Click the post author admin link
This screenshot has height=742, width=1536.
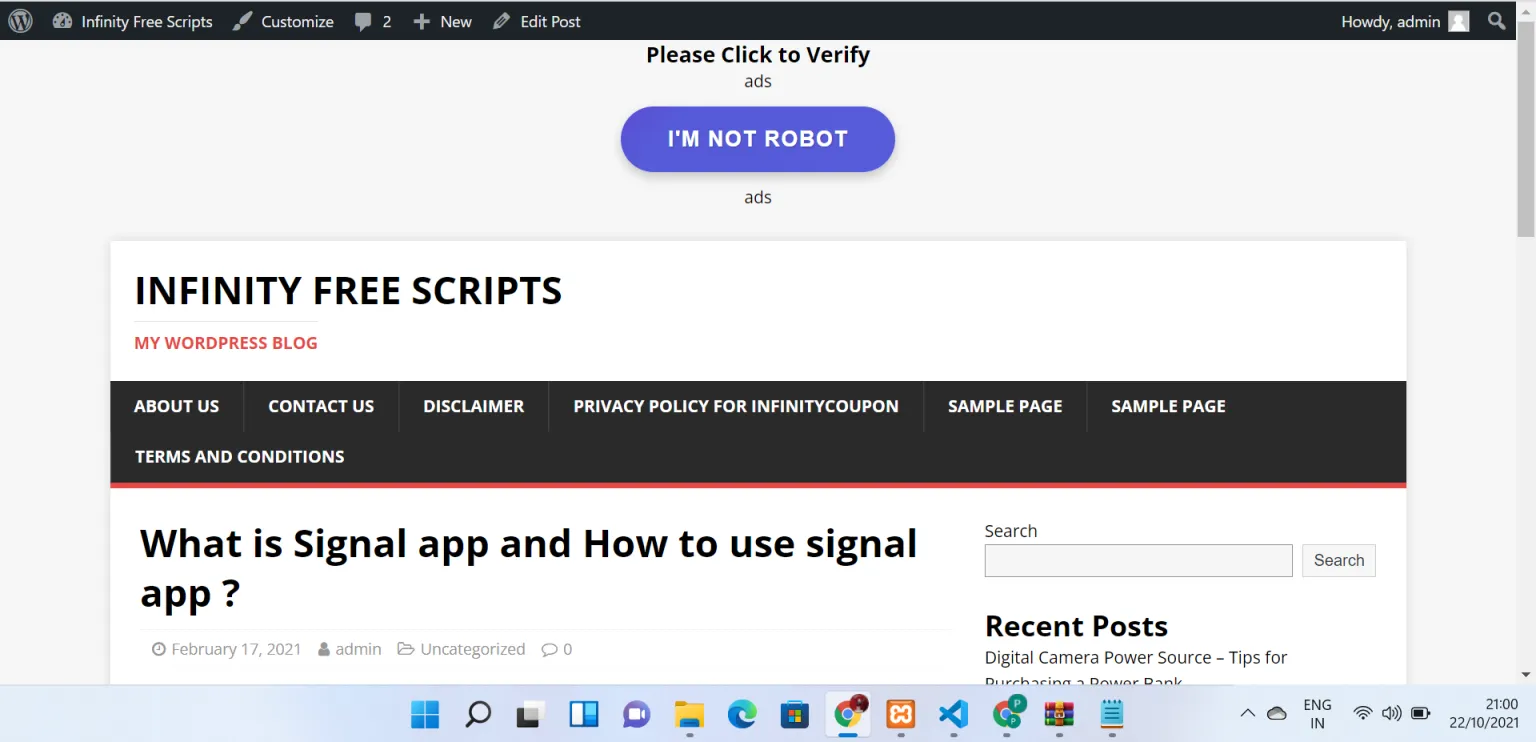(x=358, y=649)
